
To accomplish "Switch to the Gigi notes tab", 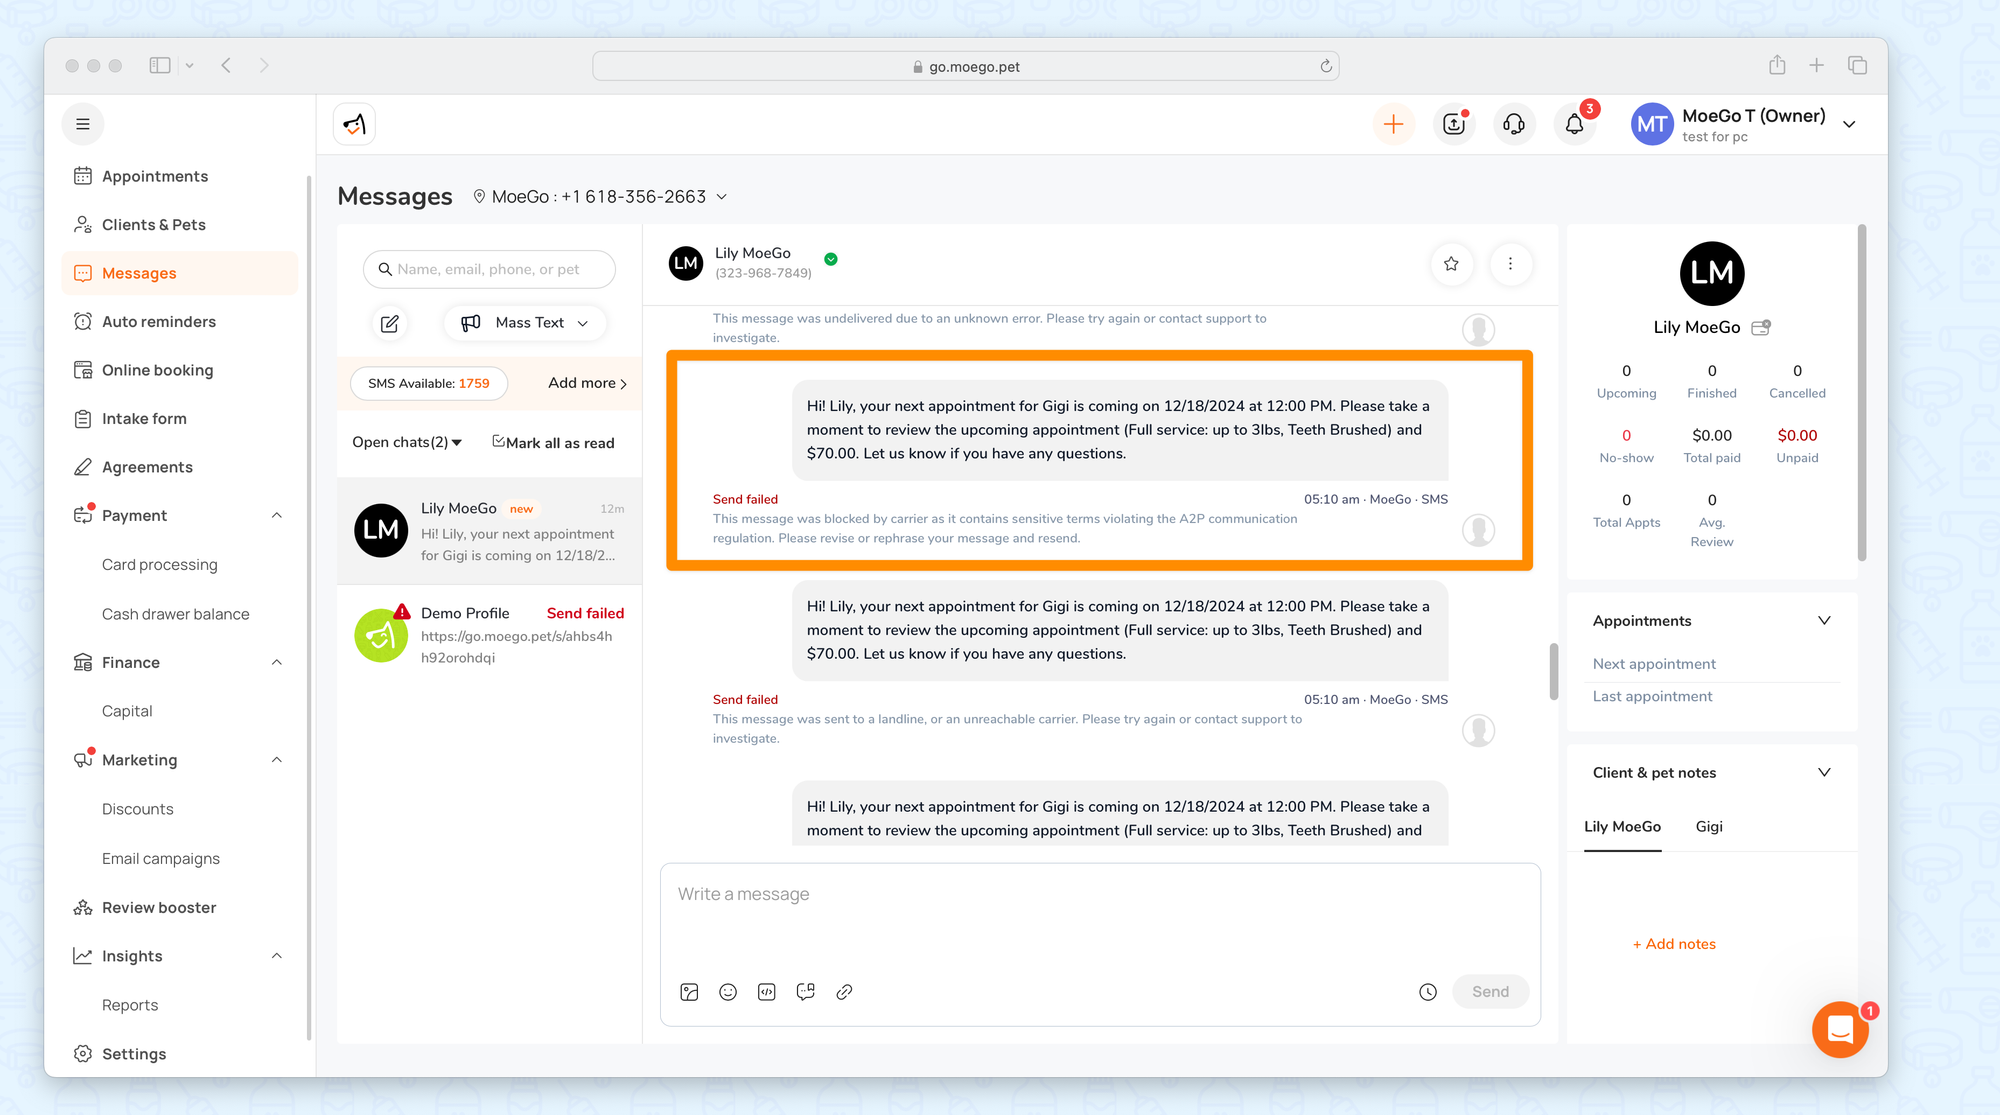I will pyautogui.click(x=1709, y=827).
